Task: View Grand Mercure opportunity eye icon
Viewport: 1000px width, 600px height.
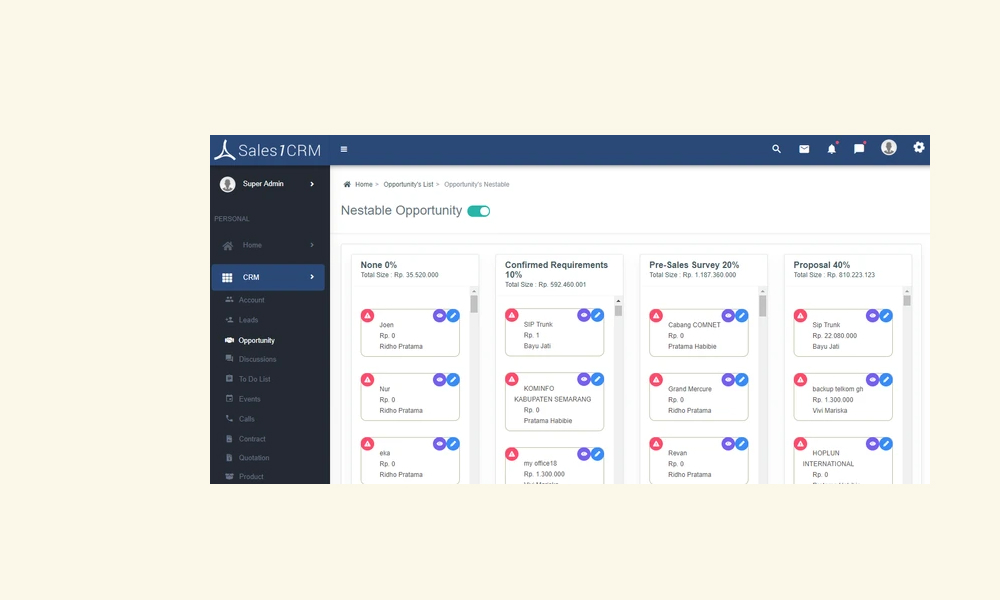Action: pyautogui.click(x=728, y=380)
